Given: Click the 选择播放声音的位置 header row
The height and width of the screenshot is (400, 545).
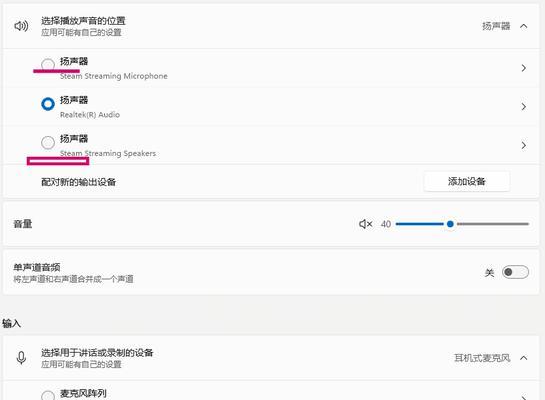Looking at the screenshot, I should click(x=271, y=26).
